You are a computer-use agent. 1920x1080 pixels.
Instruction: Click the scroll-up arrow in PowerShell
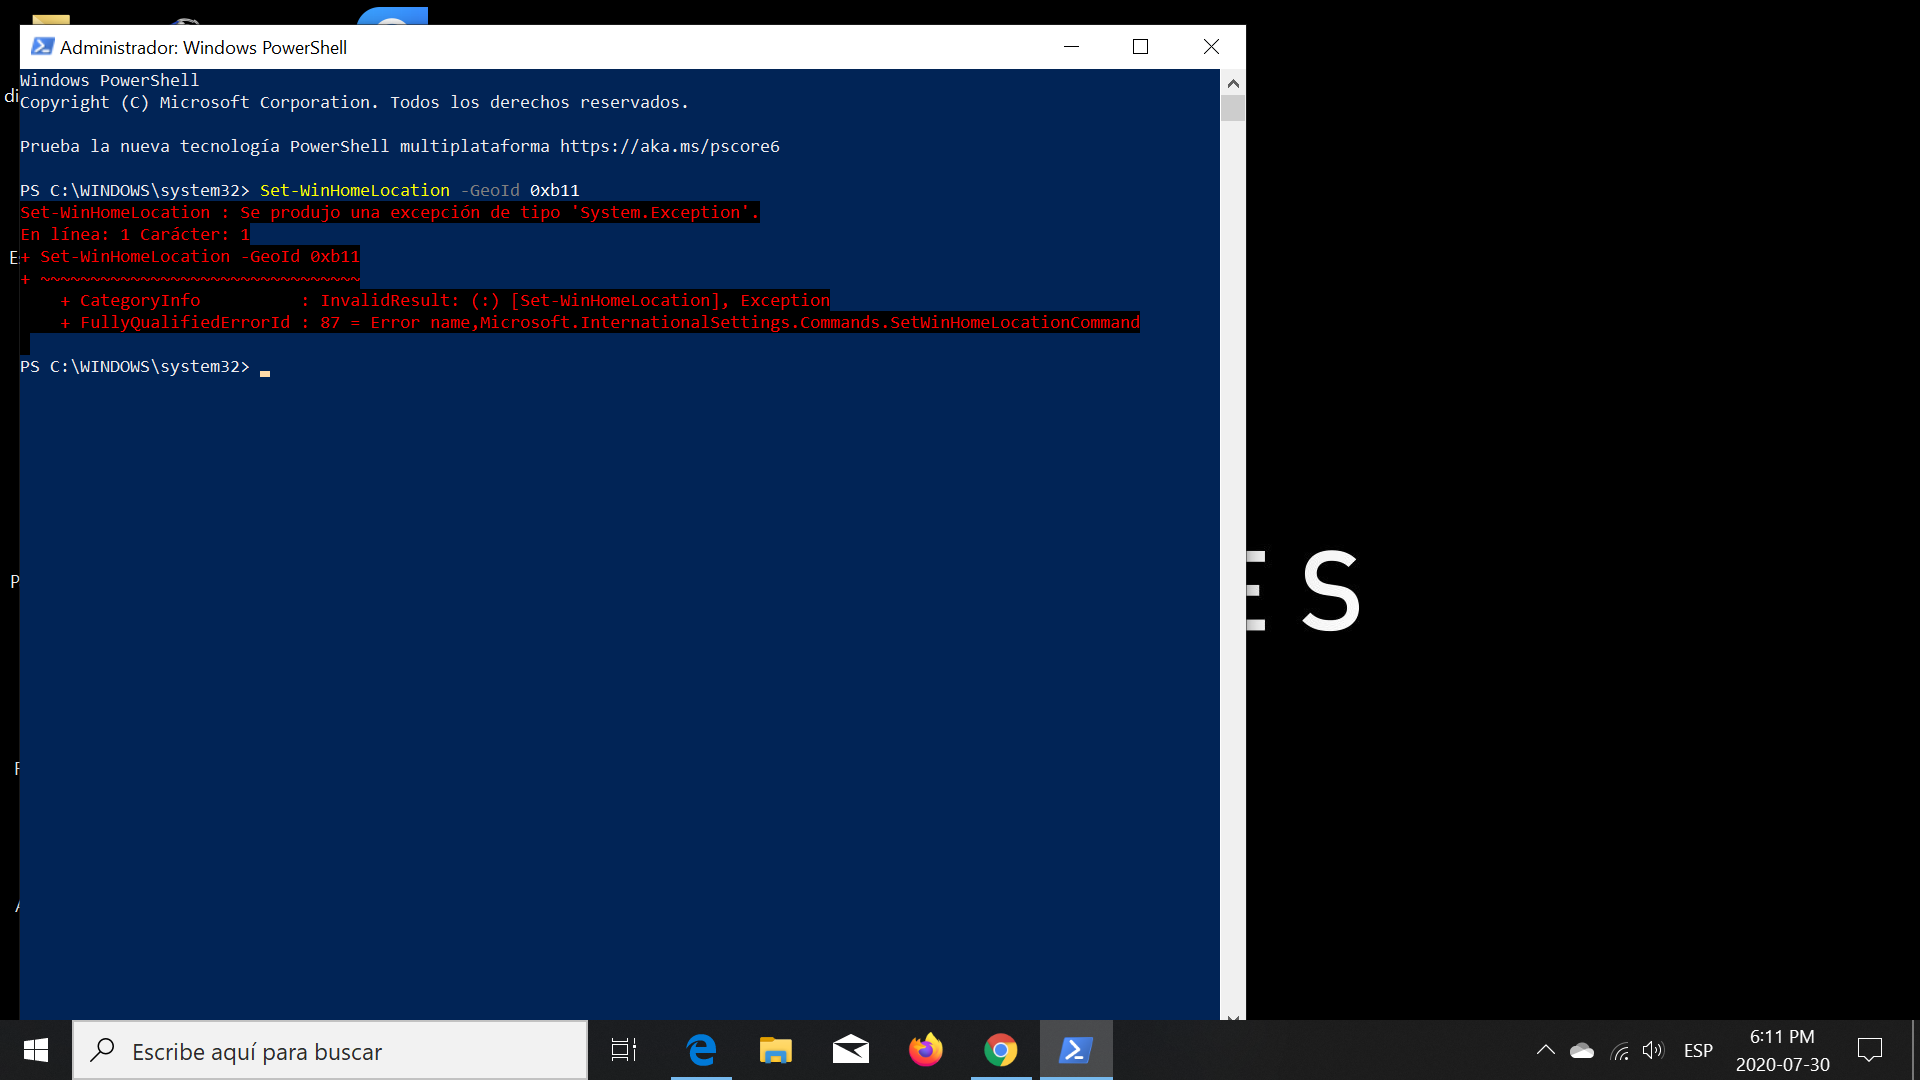point(1233,83)
